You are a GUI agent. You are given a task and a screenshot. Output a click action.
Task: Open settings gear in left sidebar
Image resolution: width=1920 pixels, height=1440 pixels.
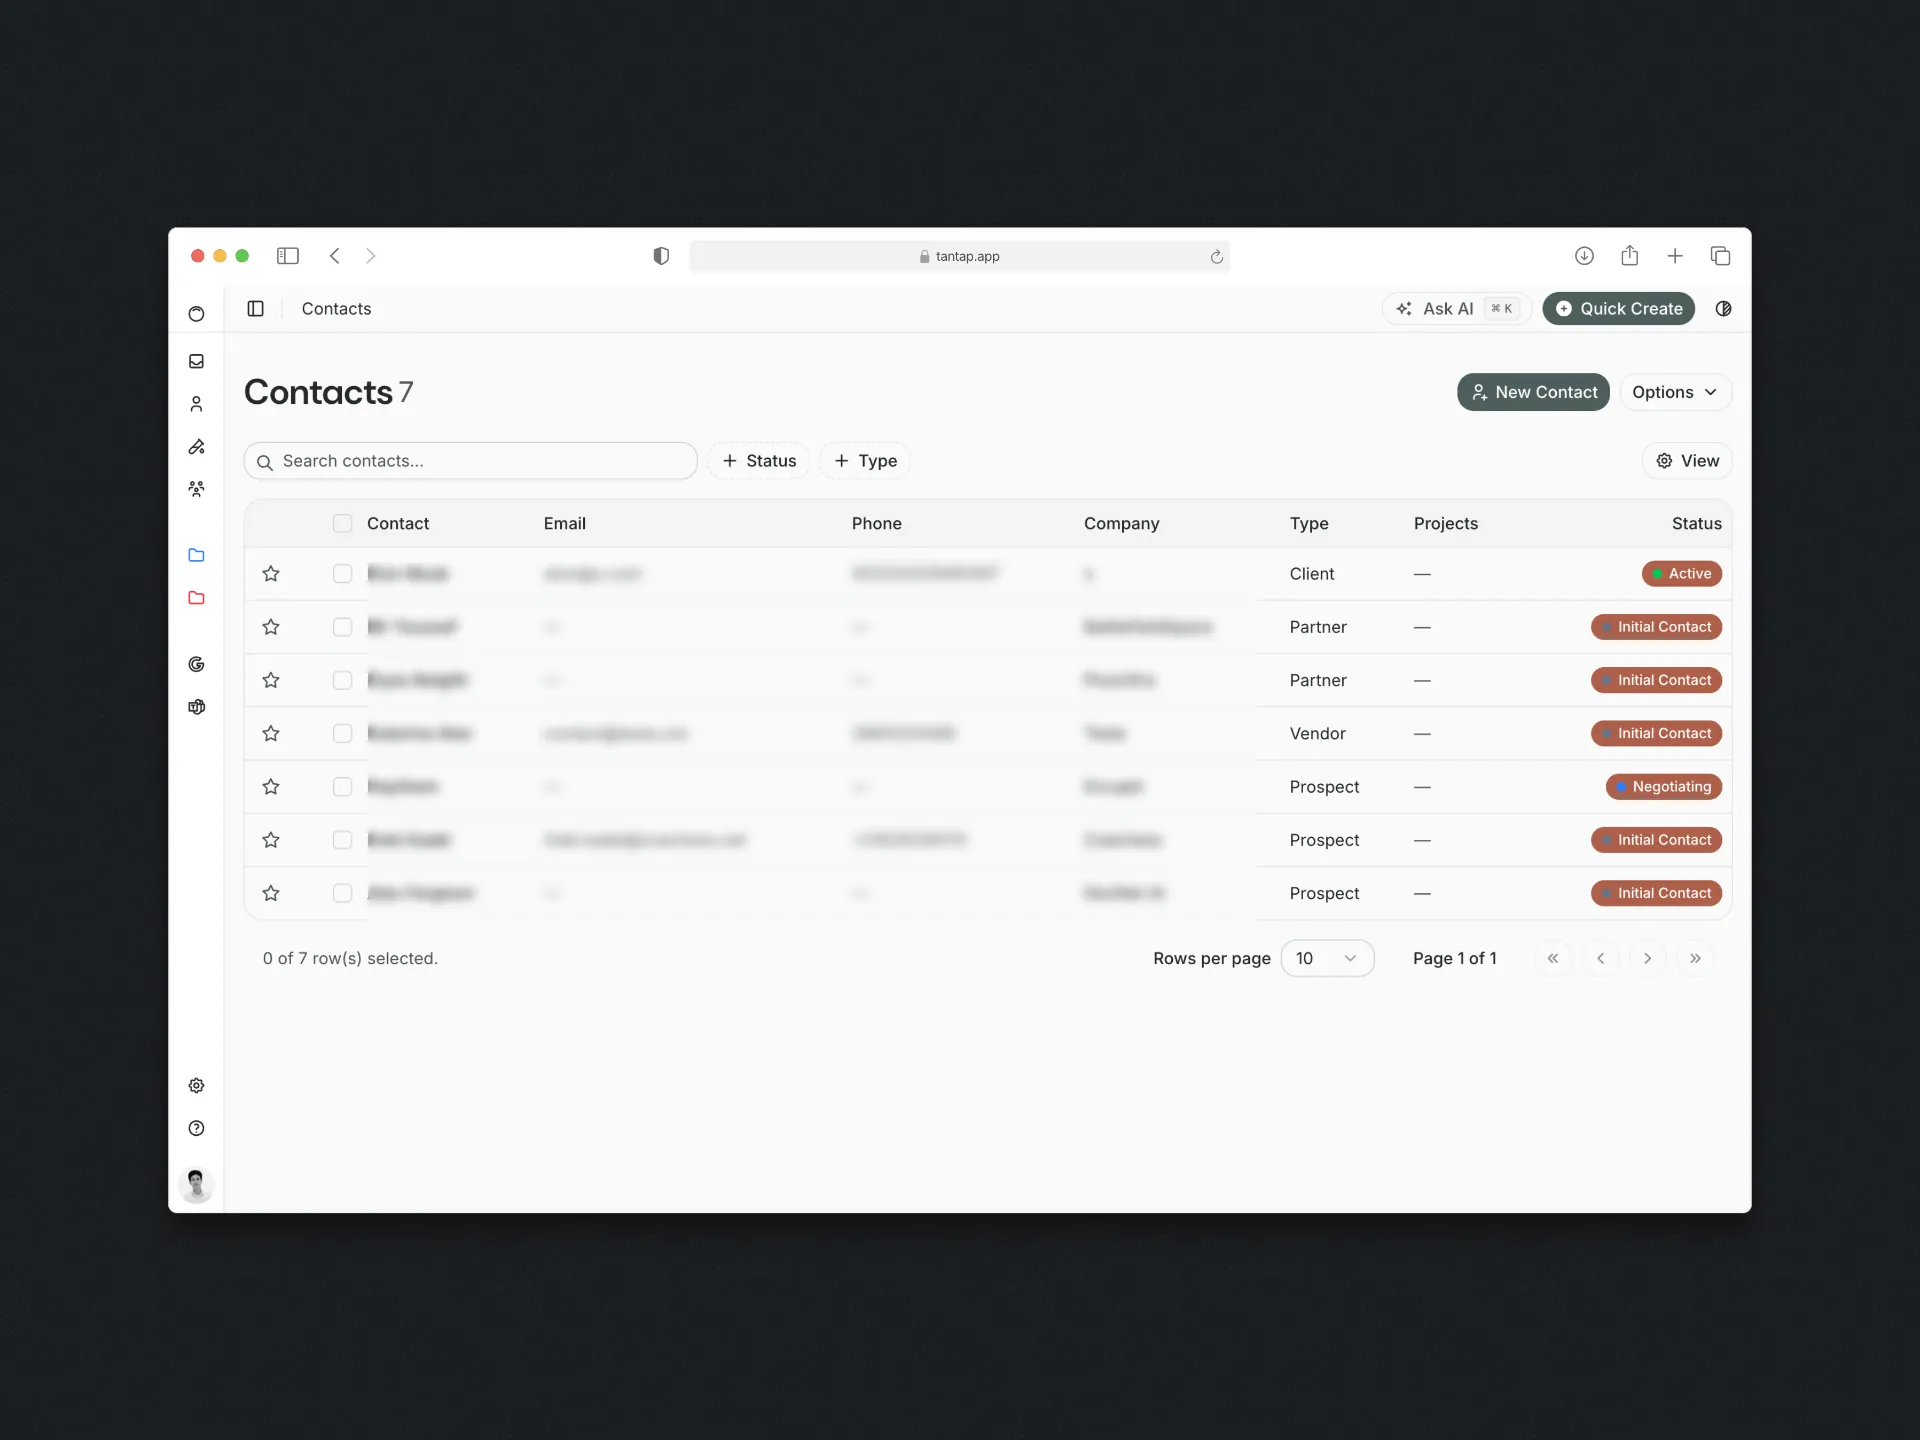(196, 1085)
